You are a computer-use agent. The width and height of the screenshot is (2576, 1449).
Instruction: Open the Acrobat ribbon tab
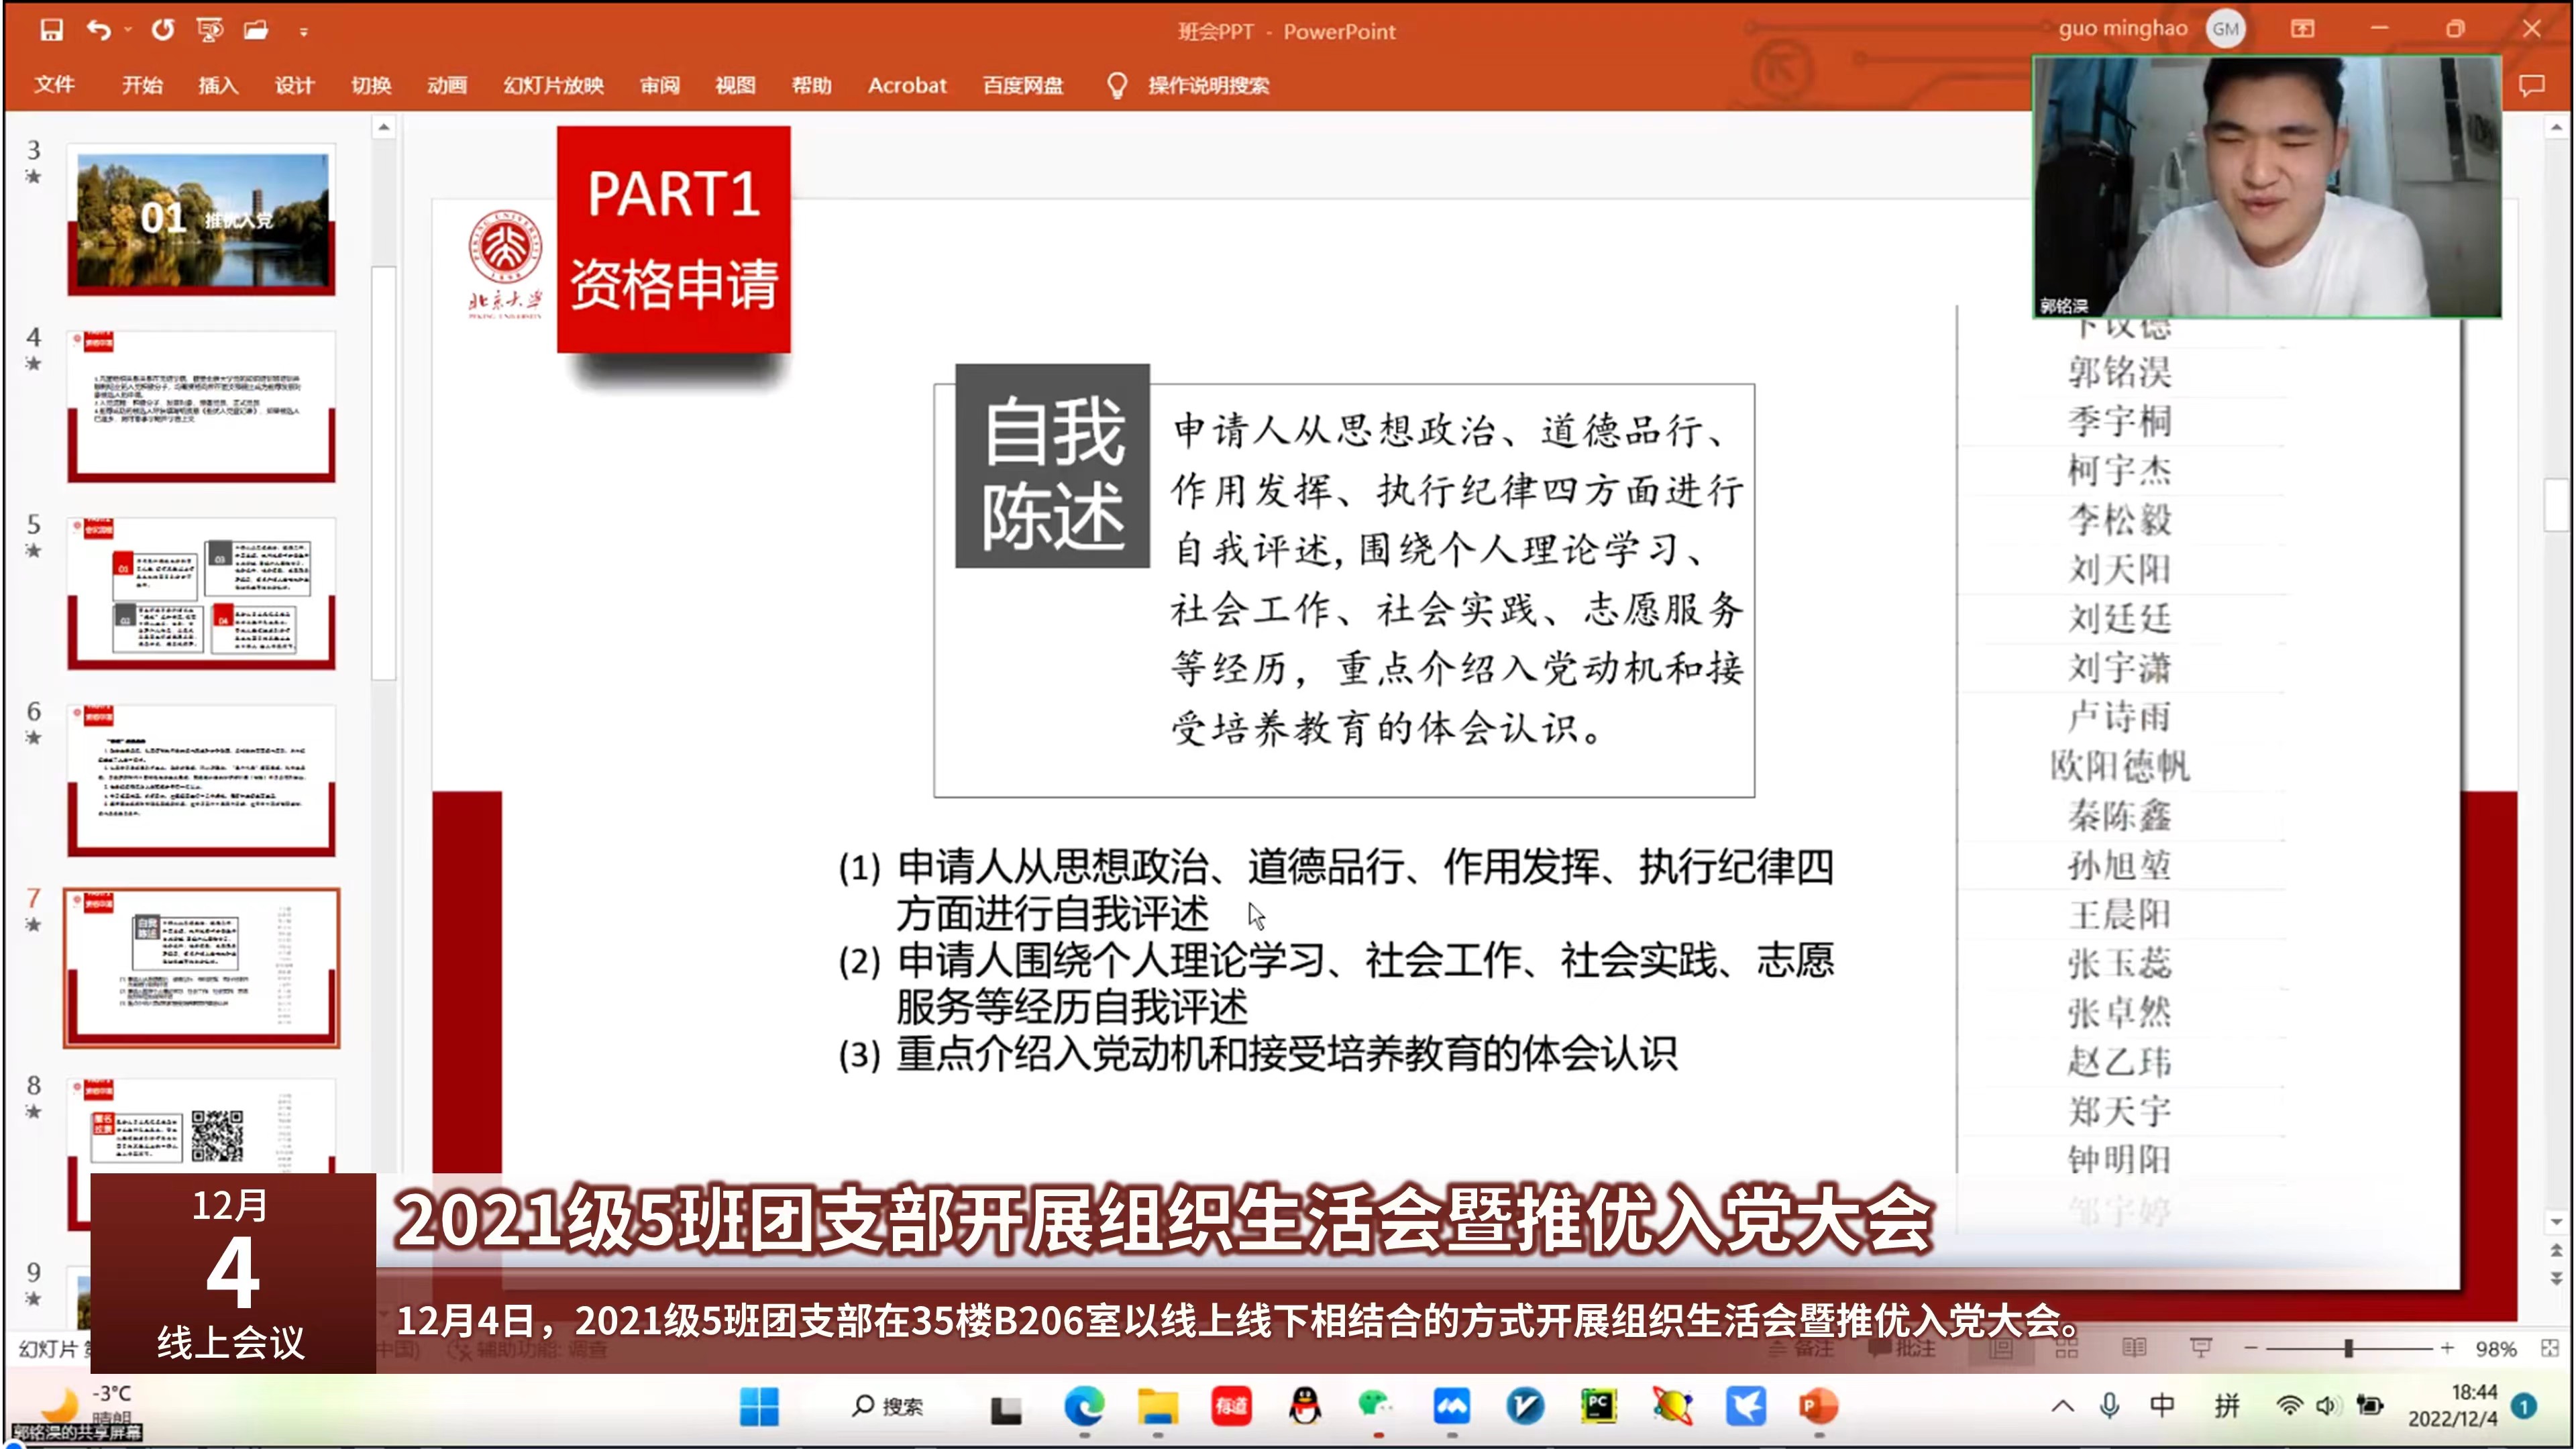[907, 85]
